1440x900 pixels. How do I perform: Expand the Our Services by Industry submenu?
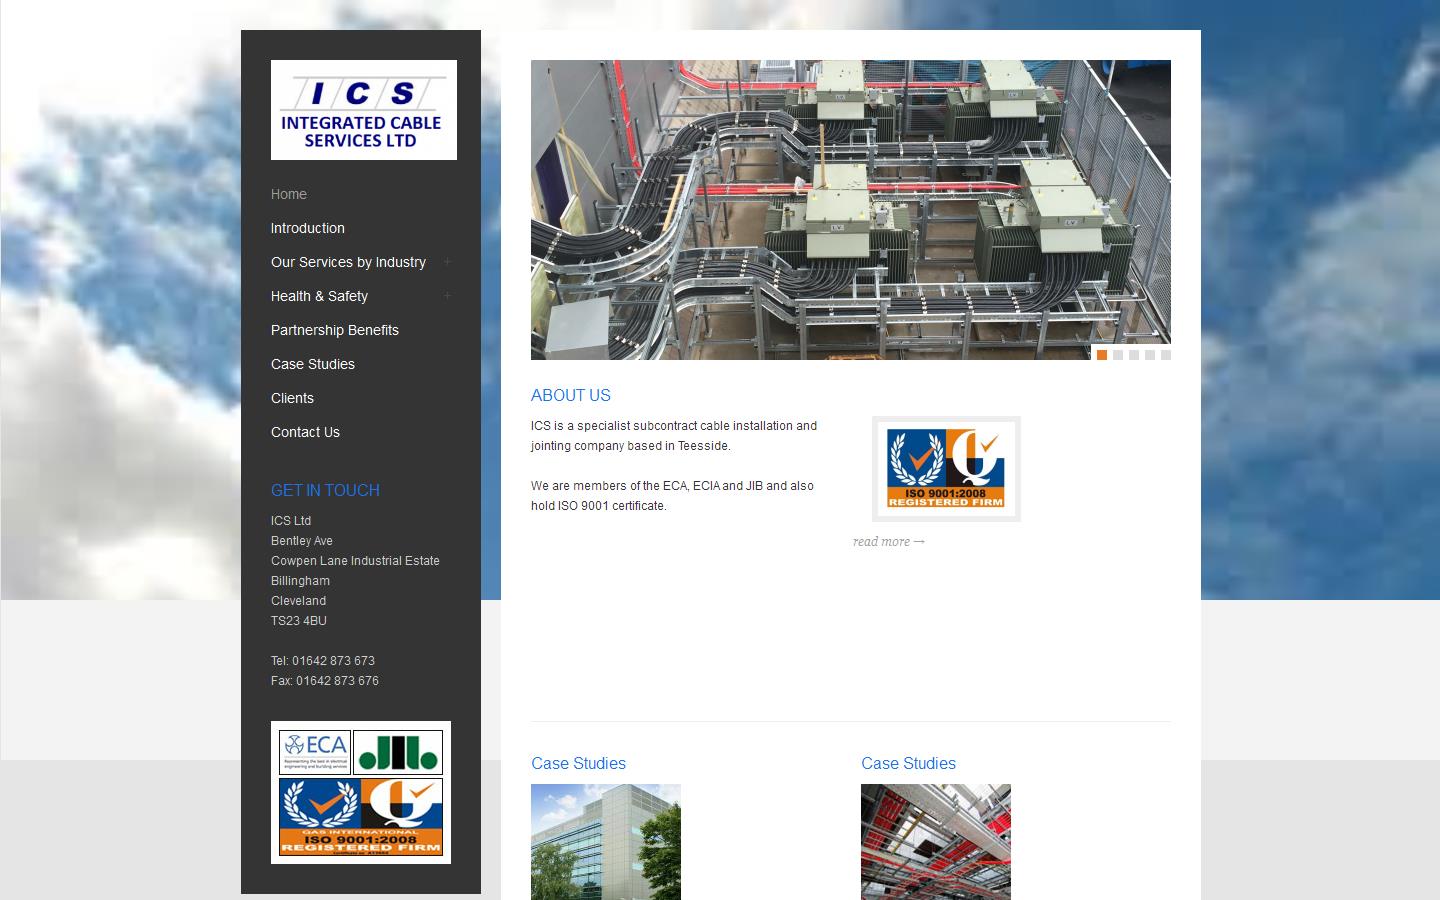point(447,262)
